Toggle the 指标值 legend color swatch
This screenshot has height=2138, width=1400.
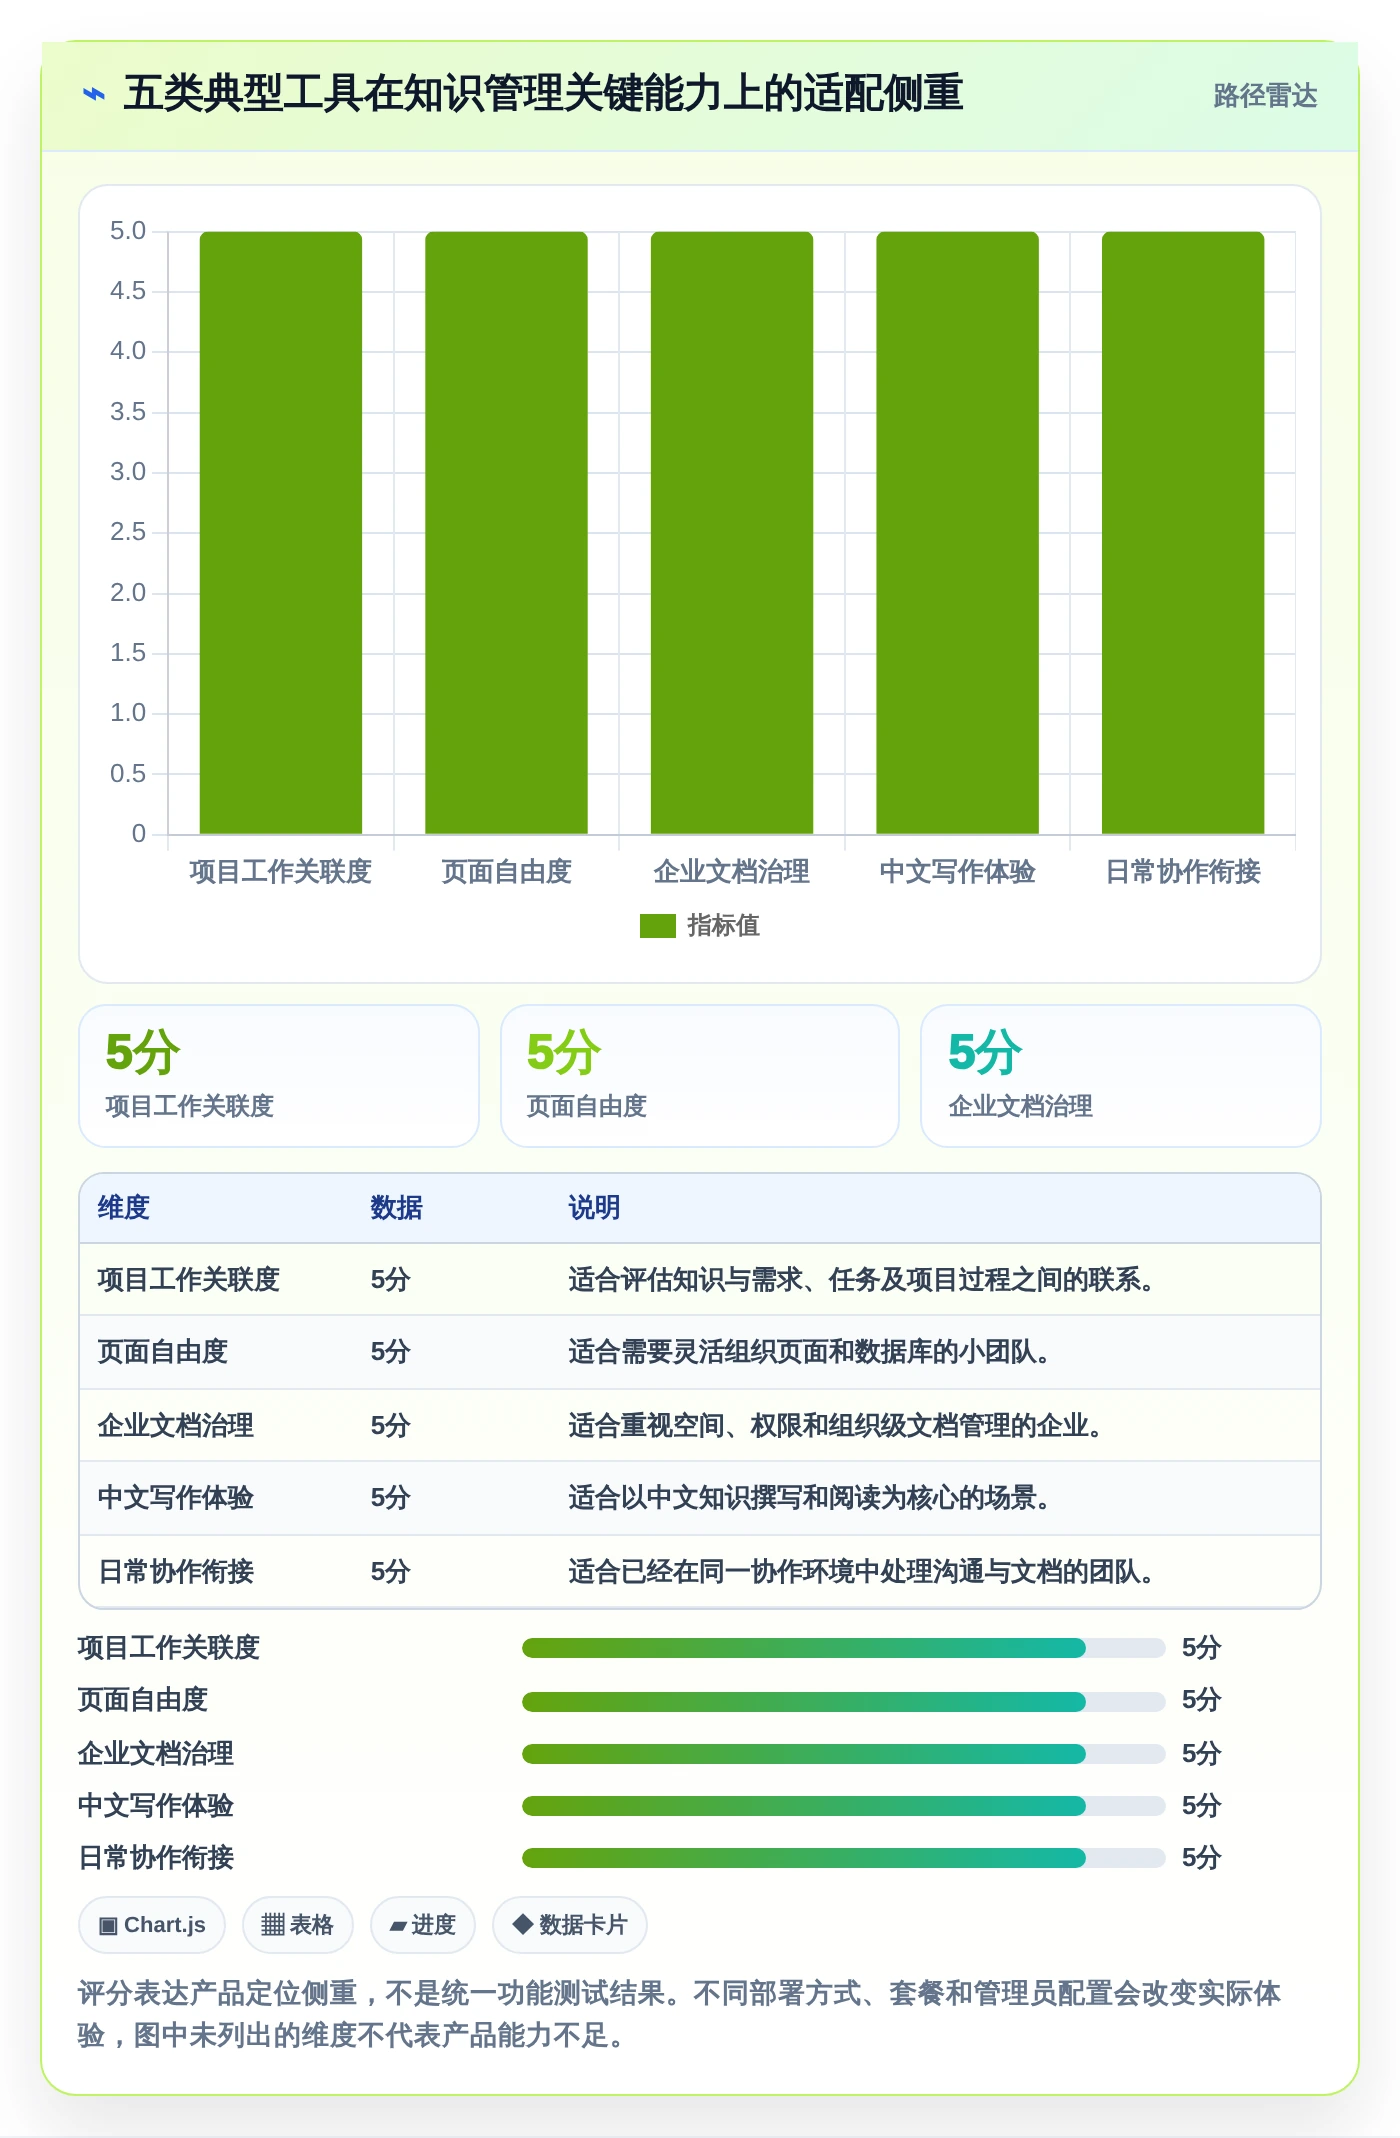coord(658,926)
